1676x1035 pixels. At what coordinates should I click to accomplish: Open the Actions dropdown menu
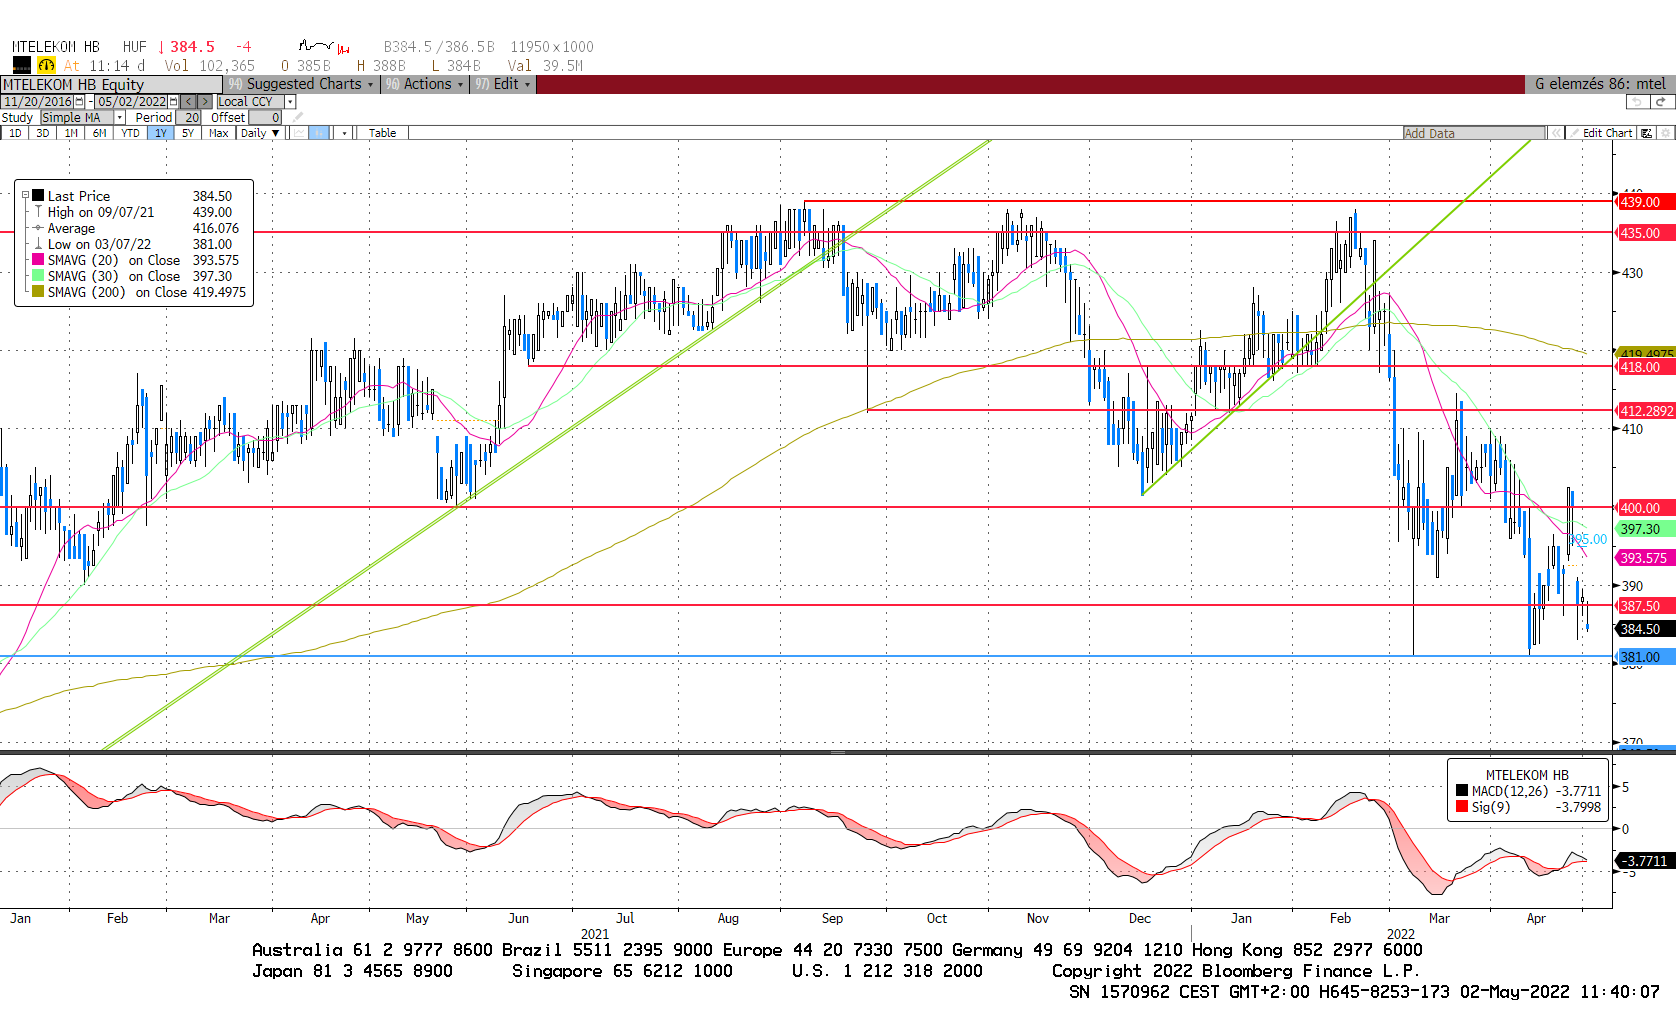pyautogui.click(x=425, y=84)
